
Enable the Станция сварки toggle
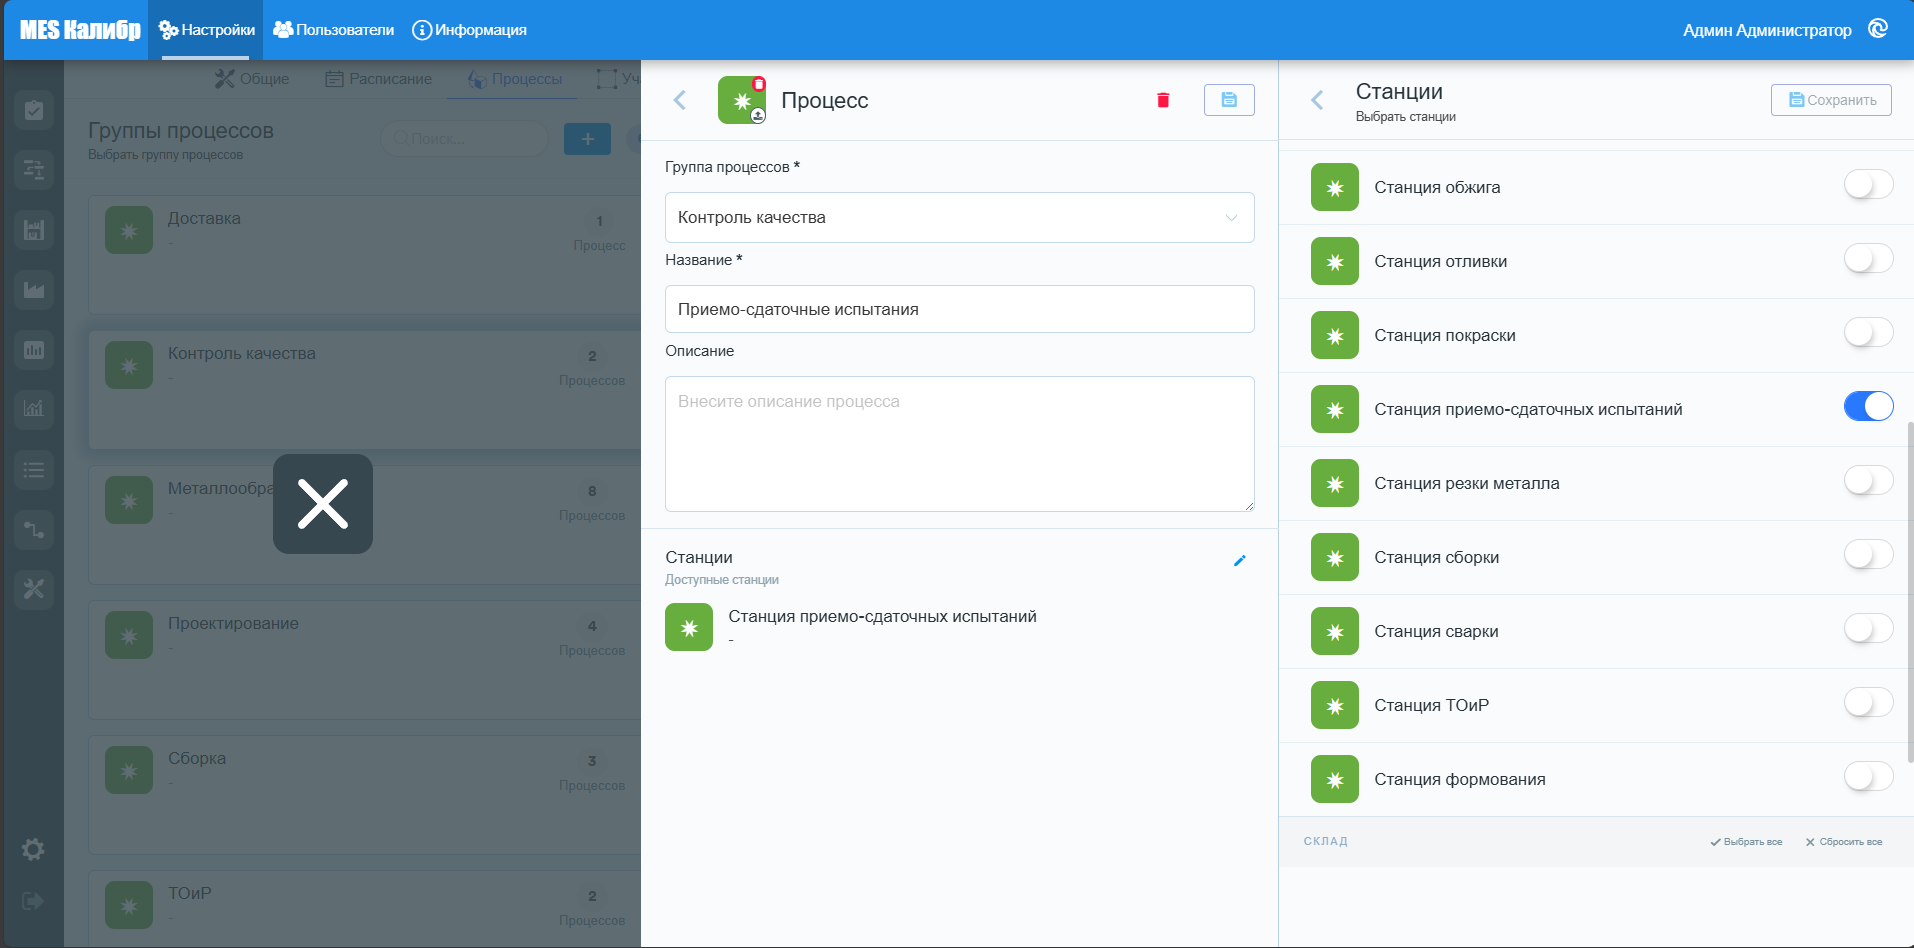1868,629
